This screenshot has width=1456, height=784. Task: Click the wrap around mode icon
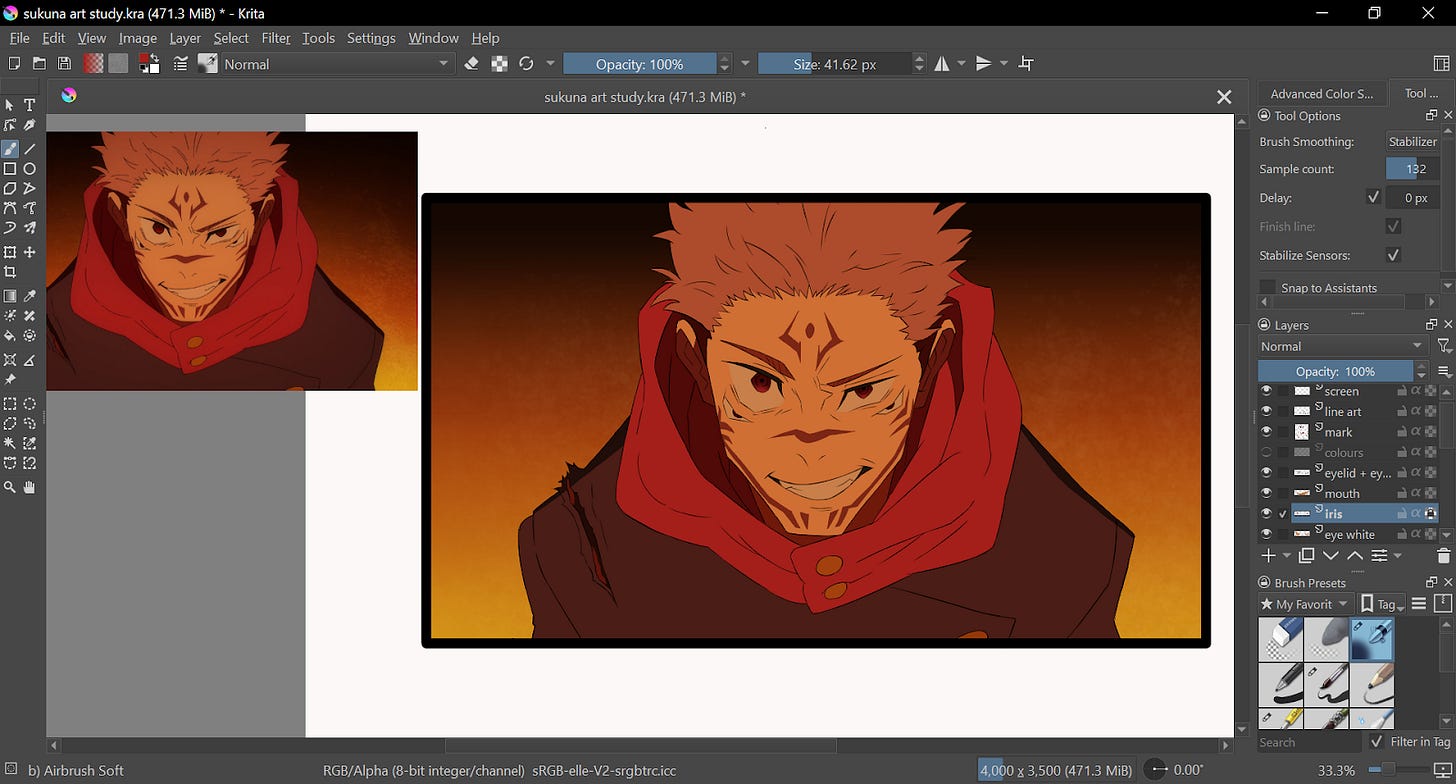pos(1026,64)
